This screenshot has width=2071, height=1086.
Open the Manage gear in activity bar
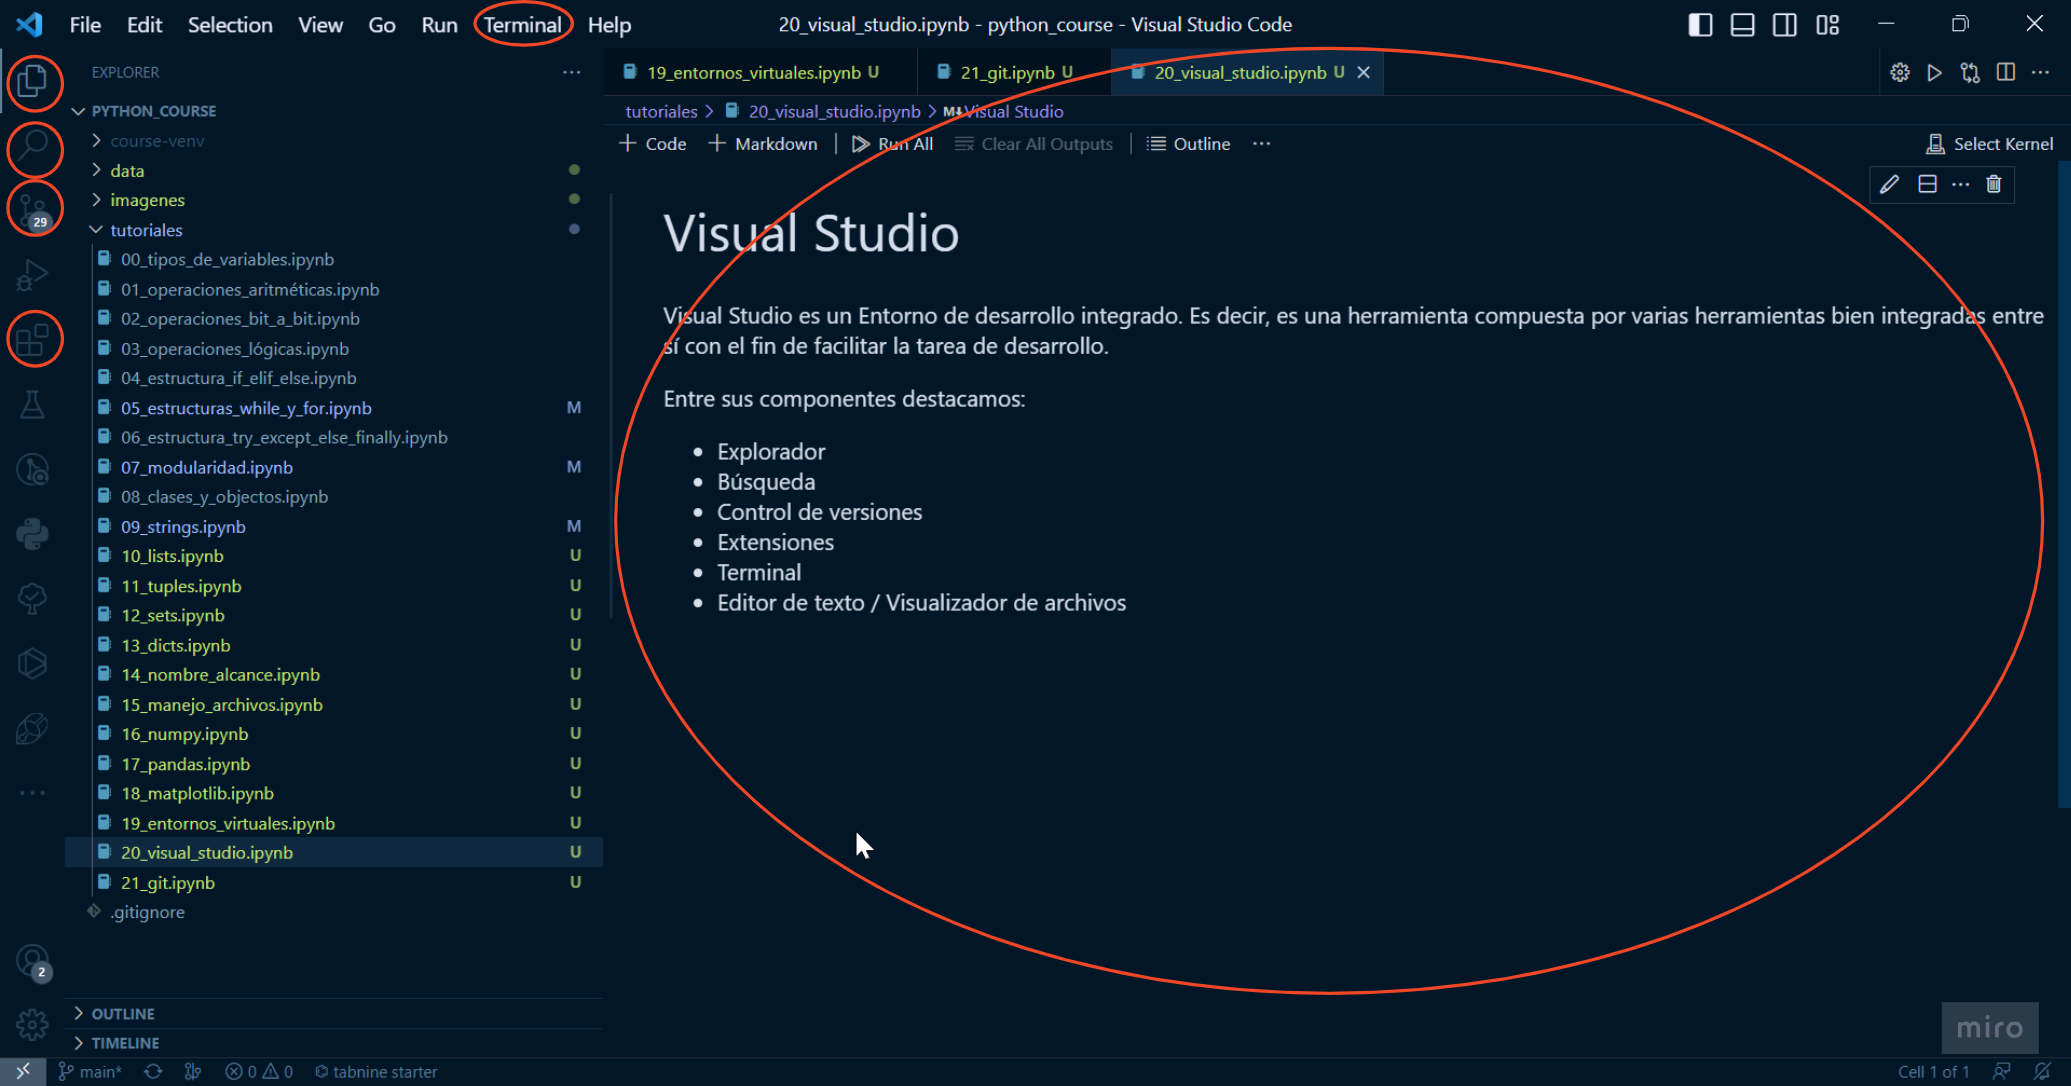(x=33, y=1024)
